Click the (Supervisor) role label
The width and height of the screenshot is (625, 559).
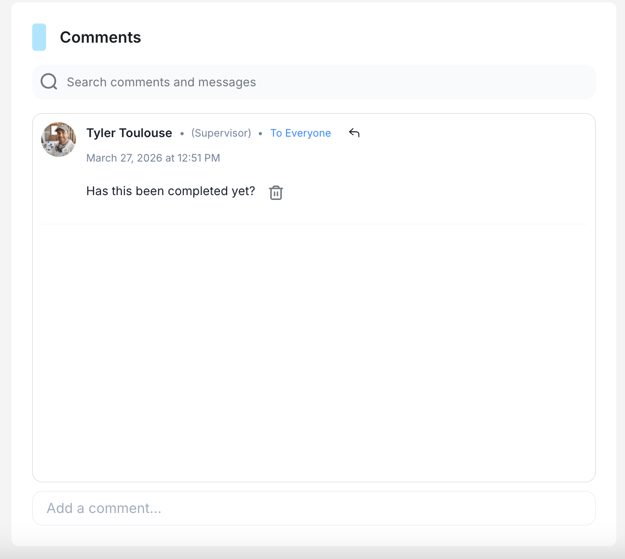(221, 133)
